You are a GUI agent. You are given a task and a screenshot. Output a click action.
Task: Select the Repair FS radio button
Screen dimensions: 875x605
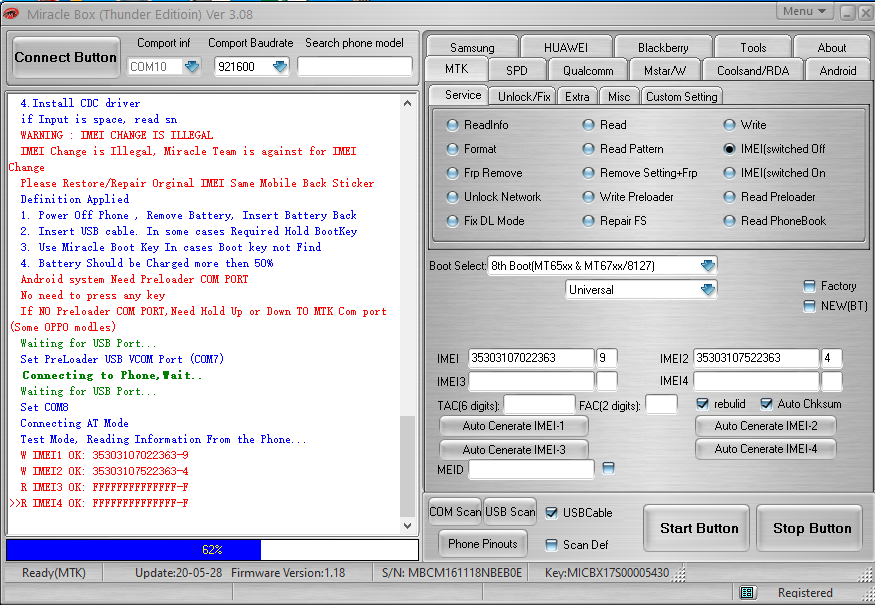(588, 221)
